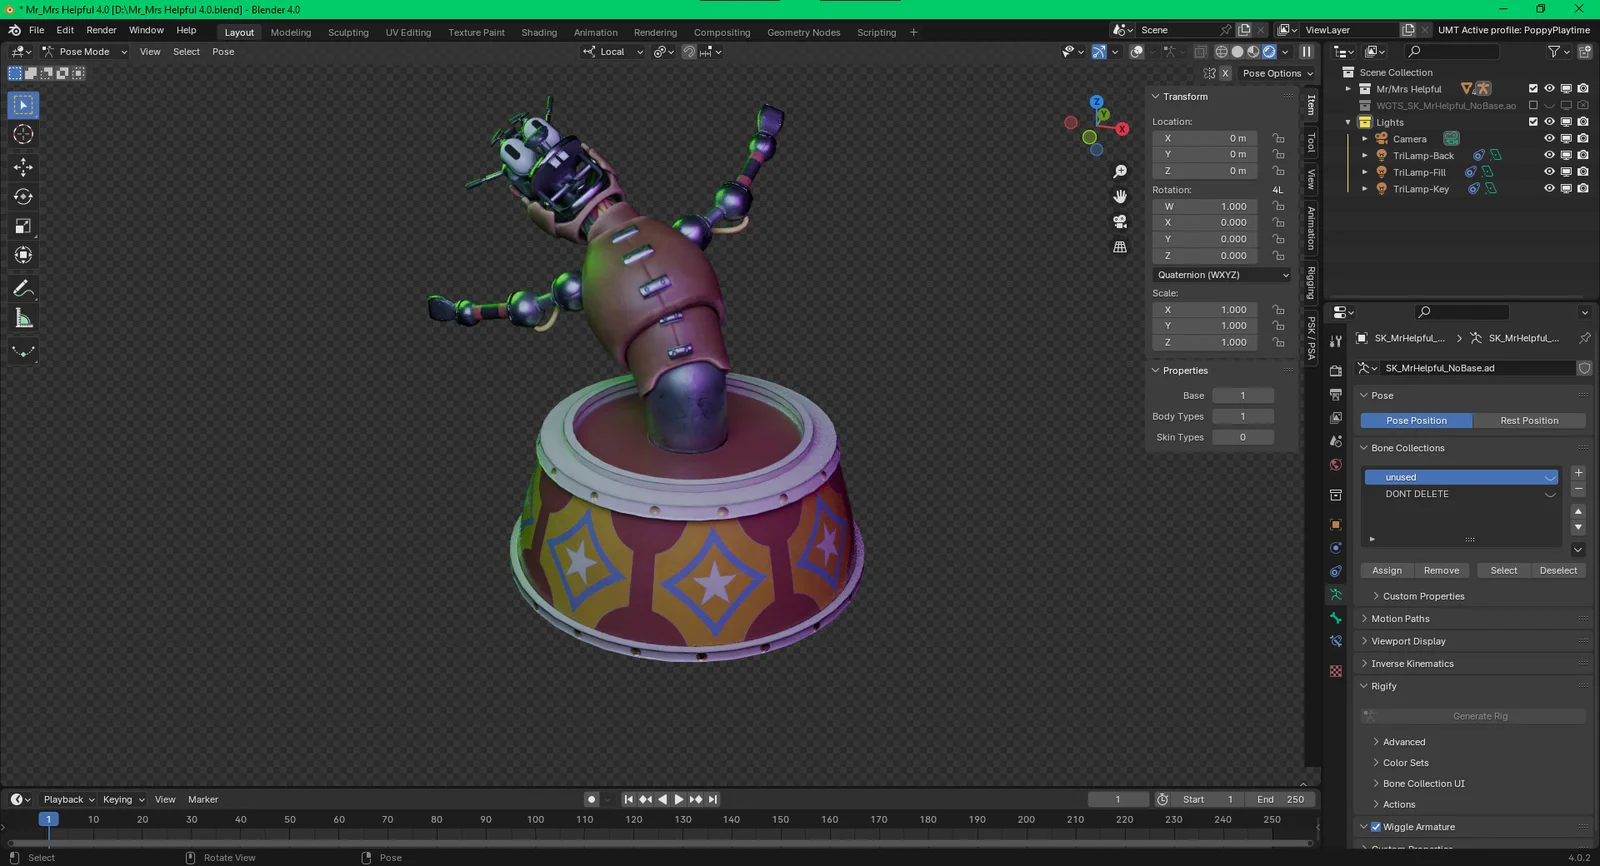Viewport: 1600px width, 866px height.
Task: Expand the Viewport Display panel
Action: click(x=1408, y=641)
